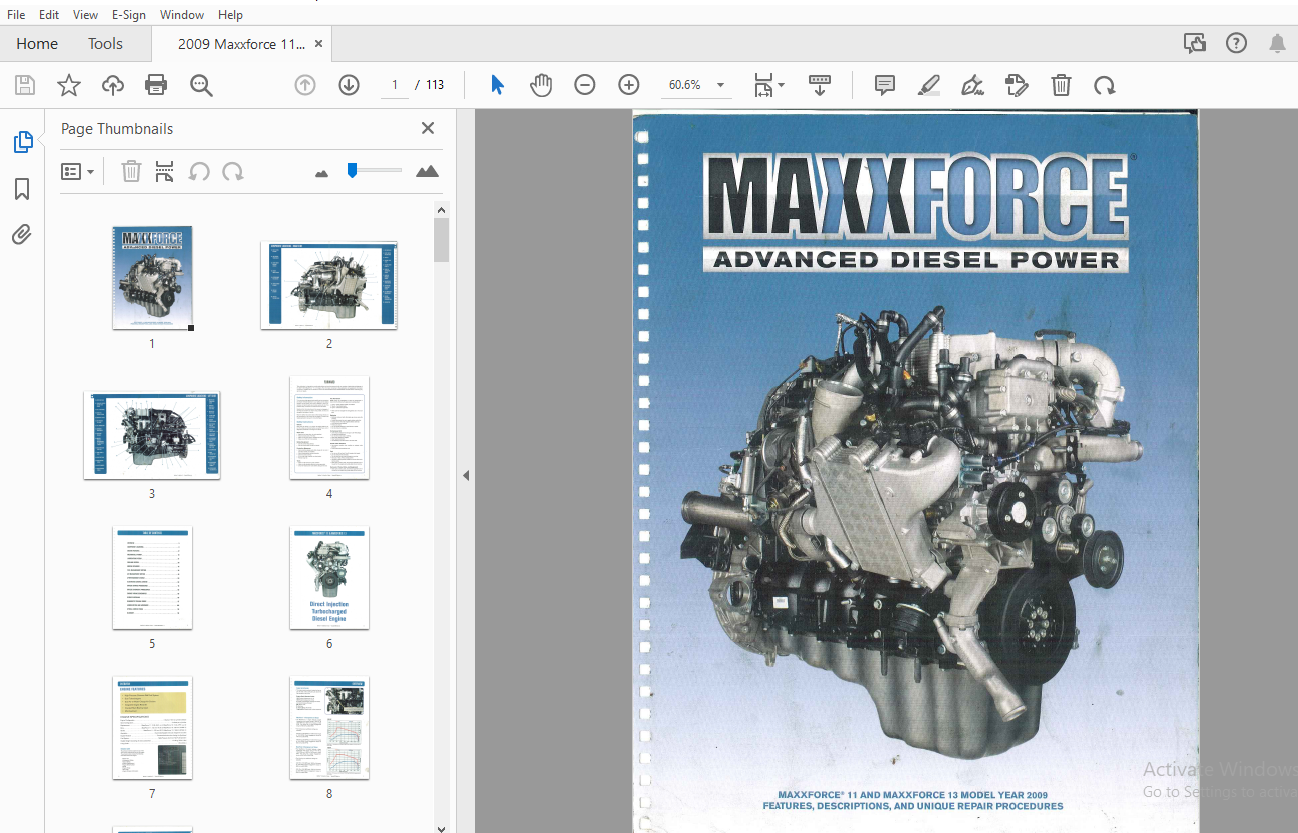Screen dimensions: 1298x833
Task: Close the 2009 Maxxforce document tab
Action: click(x=318, y=44)
